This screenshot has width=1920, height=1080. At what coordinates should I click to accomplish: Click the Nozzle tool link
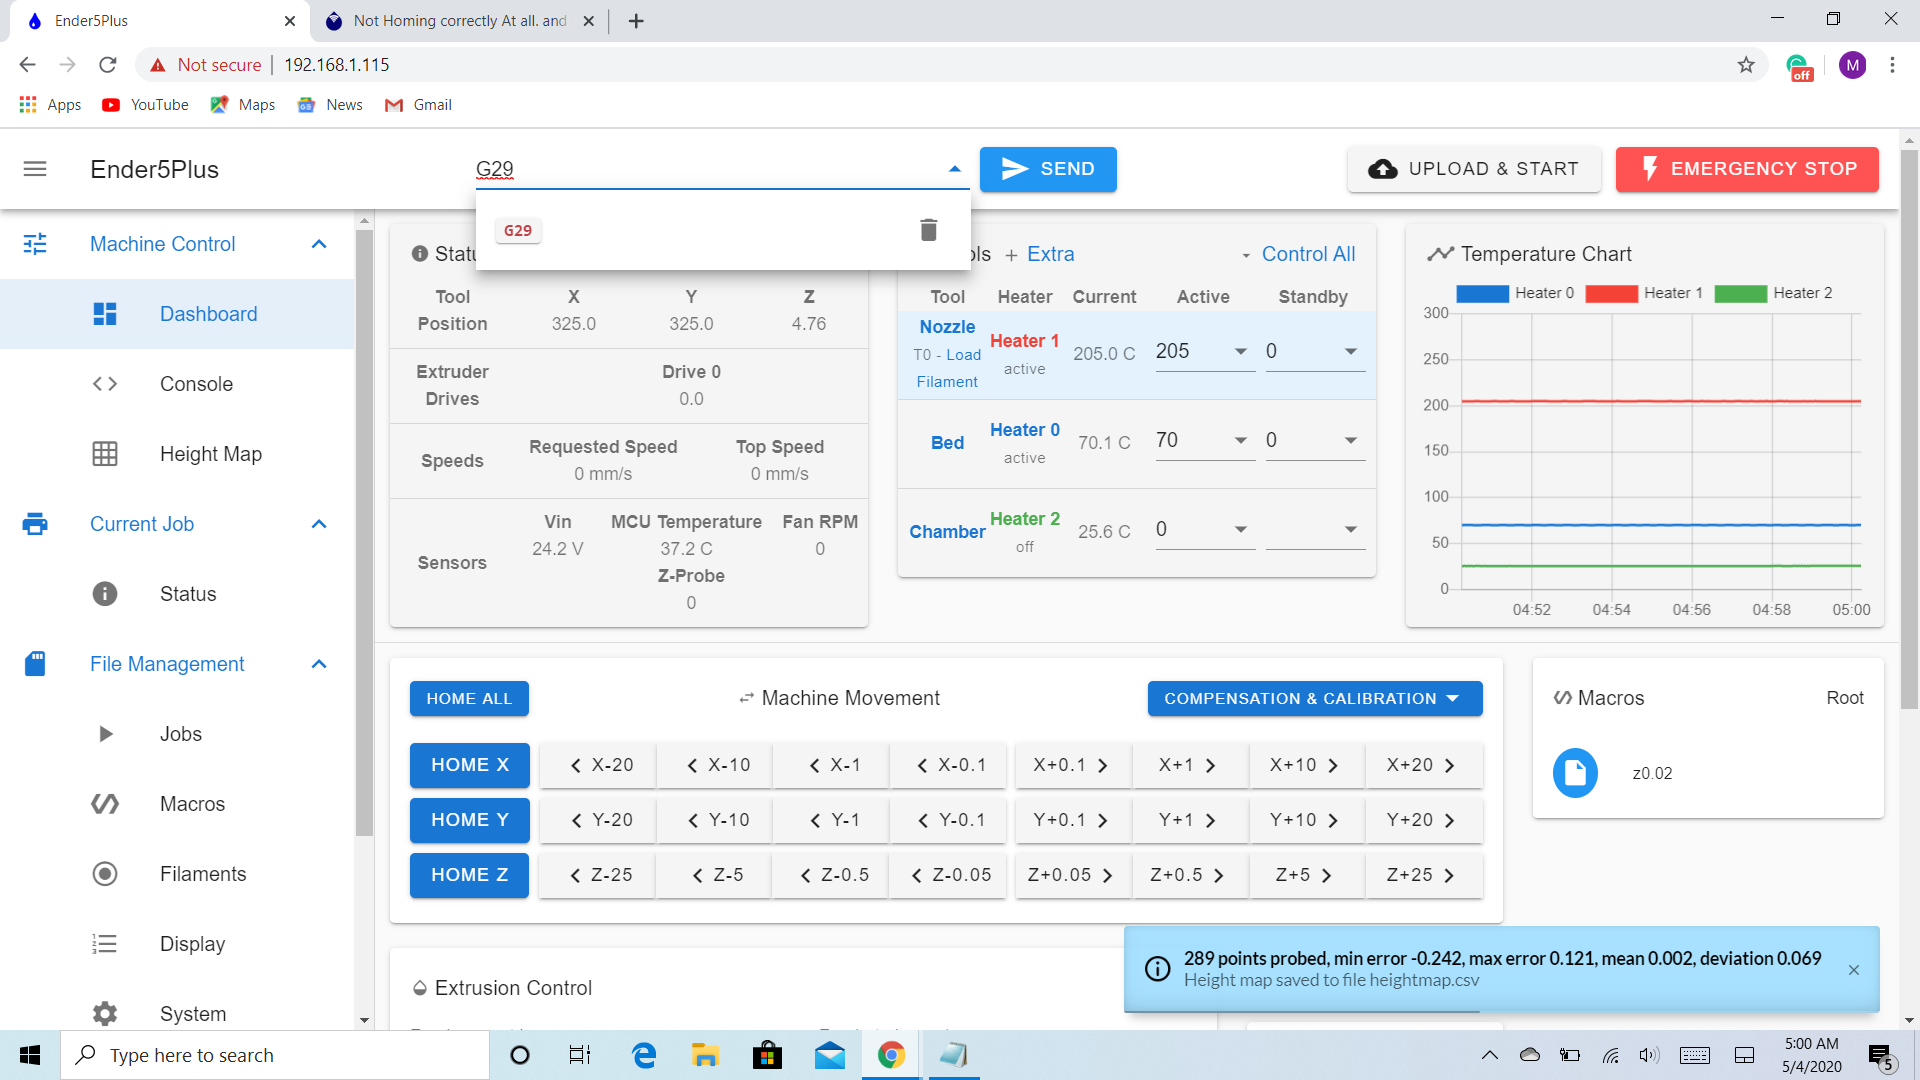point(947,327)
